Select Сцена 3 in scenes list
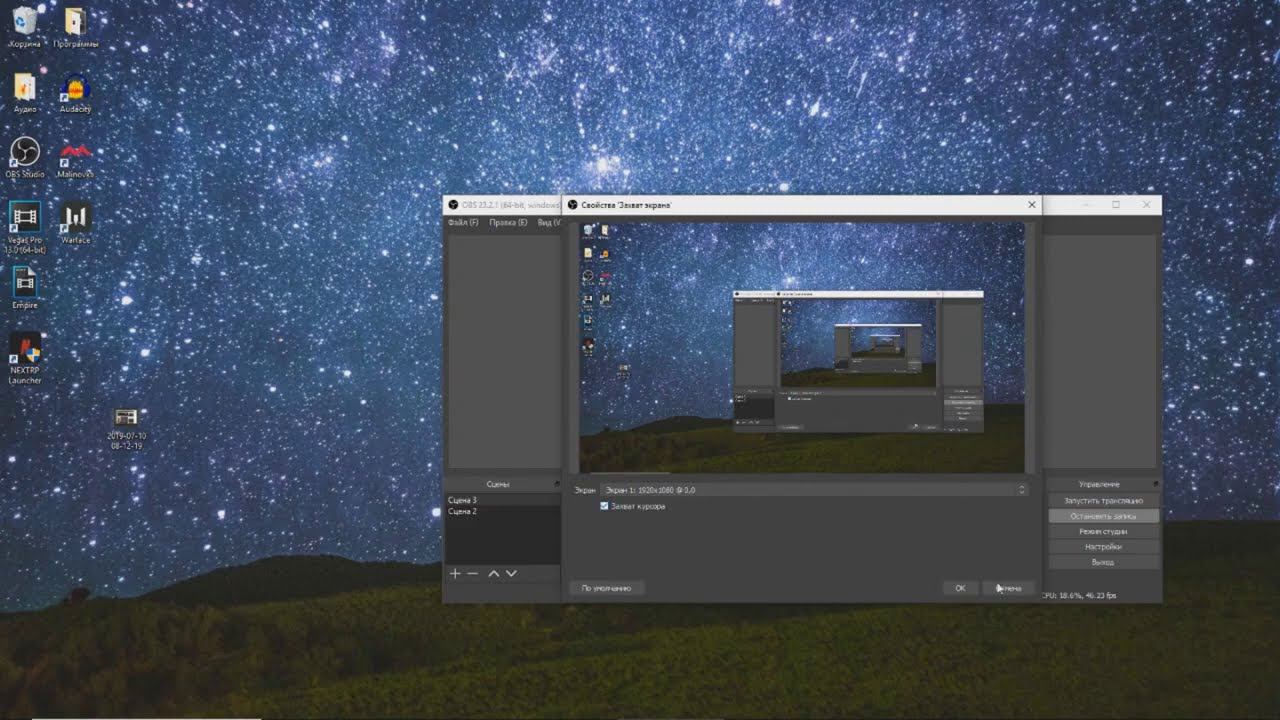Image resolution: width=1280 pixels, height=720 pixels. pyautogui.click(x=502, y=500)
